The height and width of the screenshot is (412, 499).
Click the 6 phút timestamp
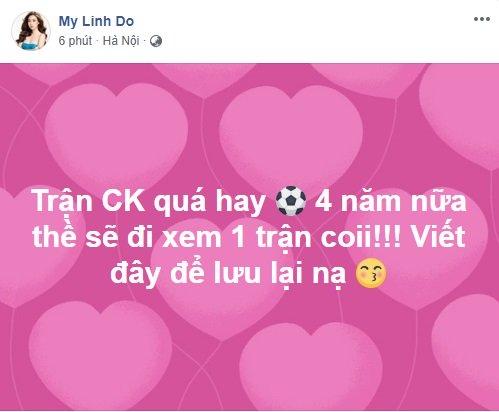(x=75, y=41)
